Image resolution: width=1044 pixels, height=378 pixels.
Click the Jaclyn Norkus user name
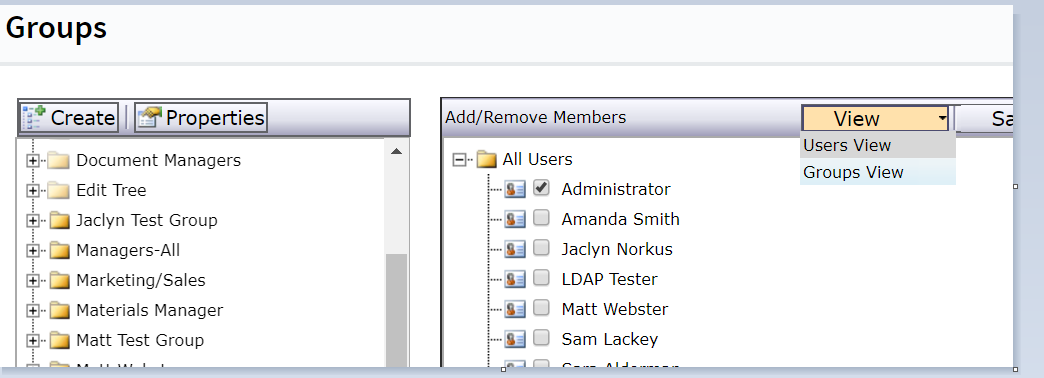click(x=617, y=250)
